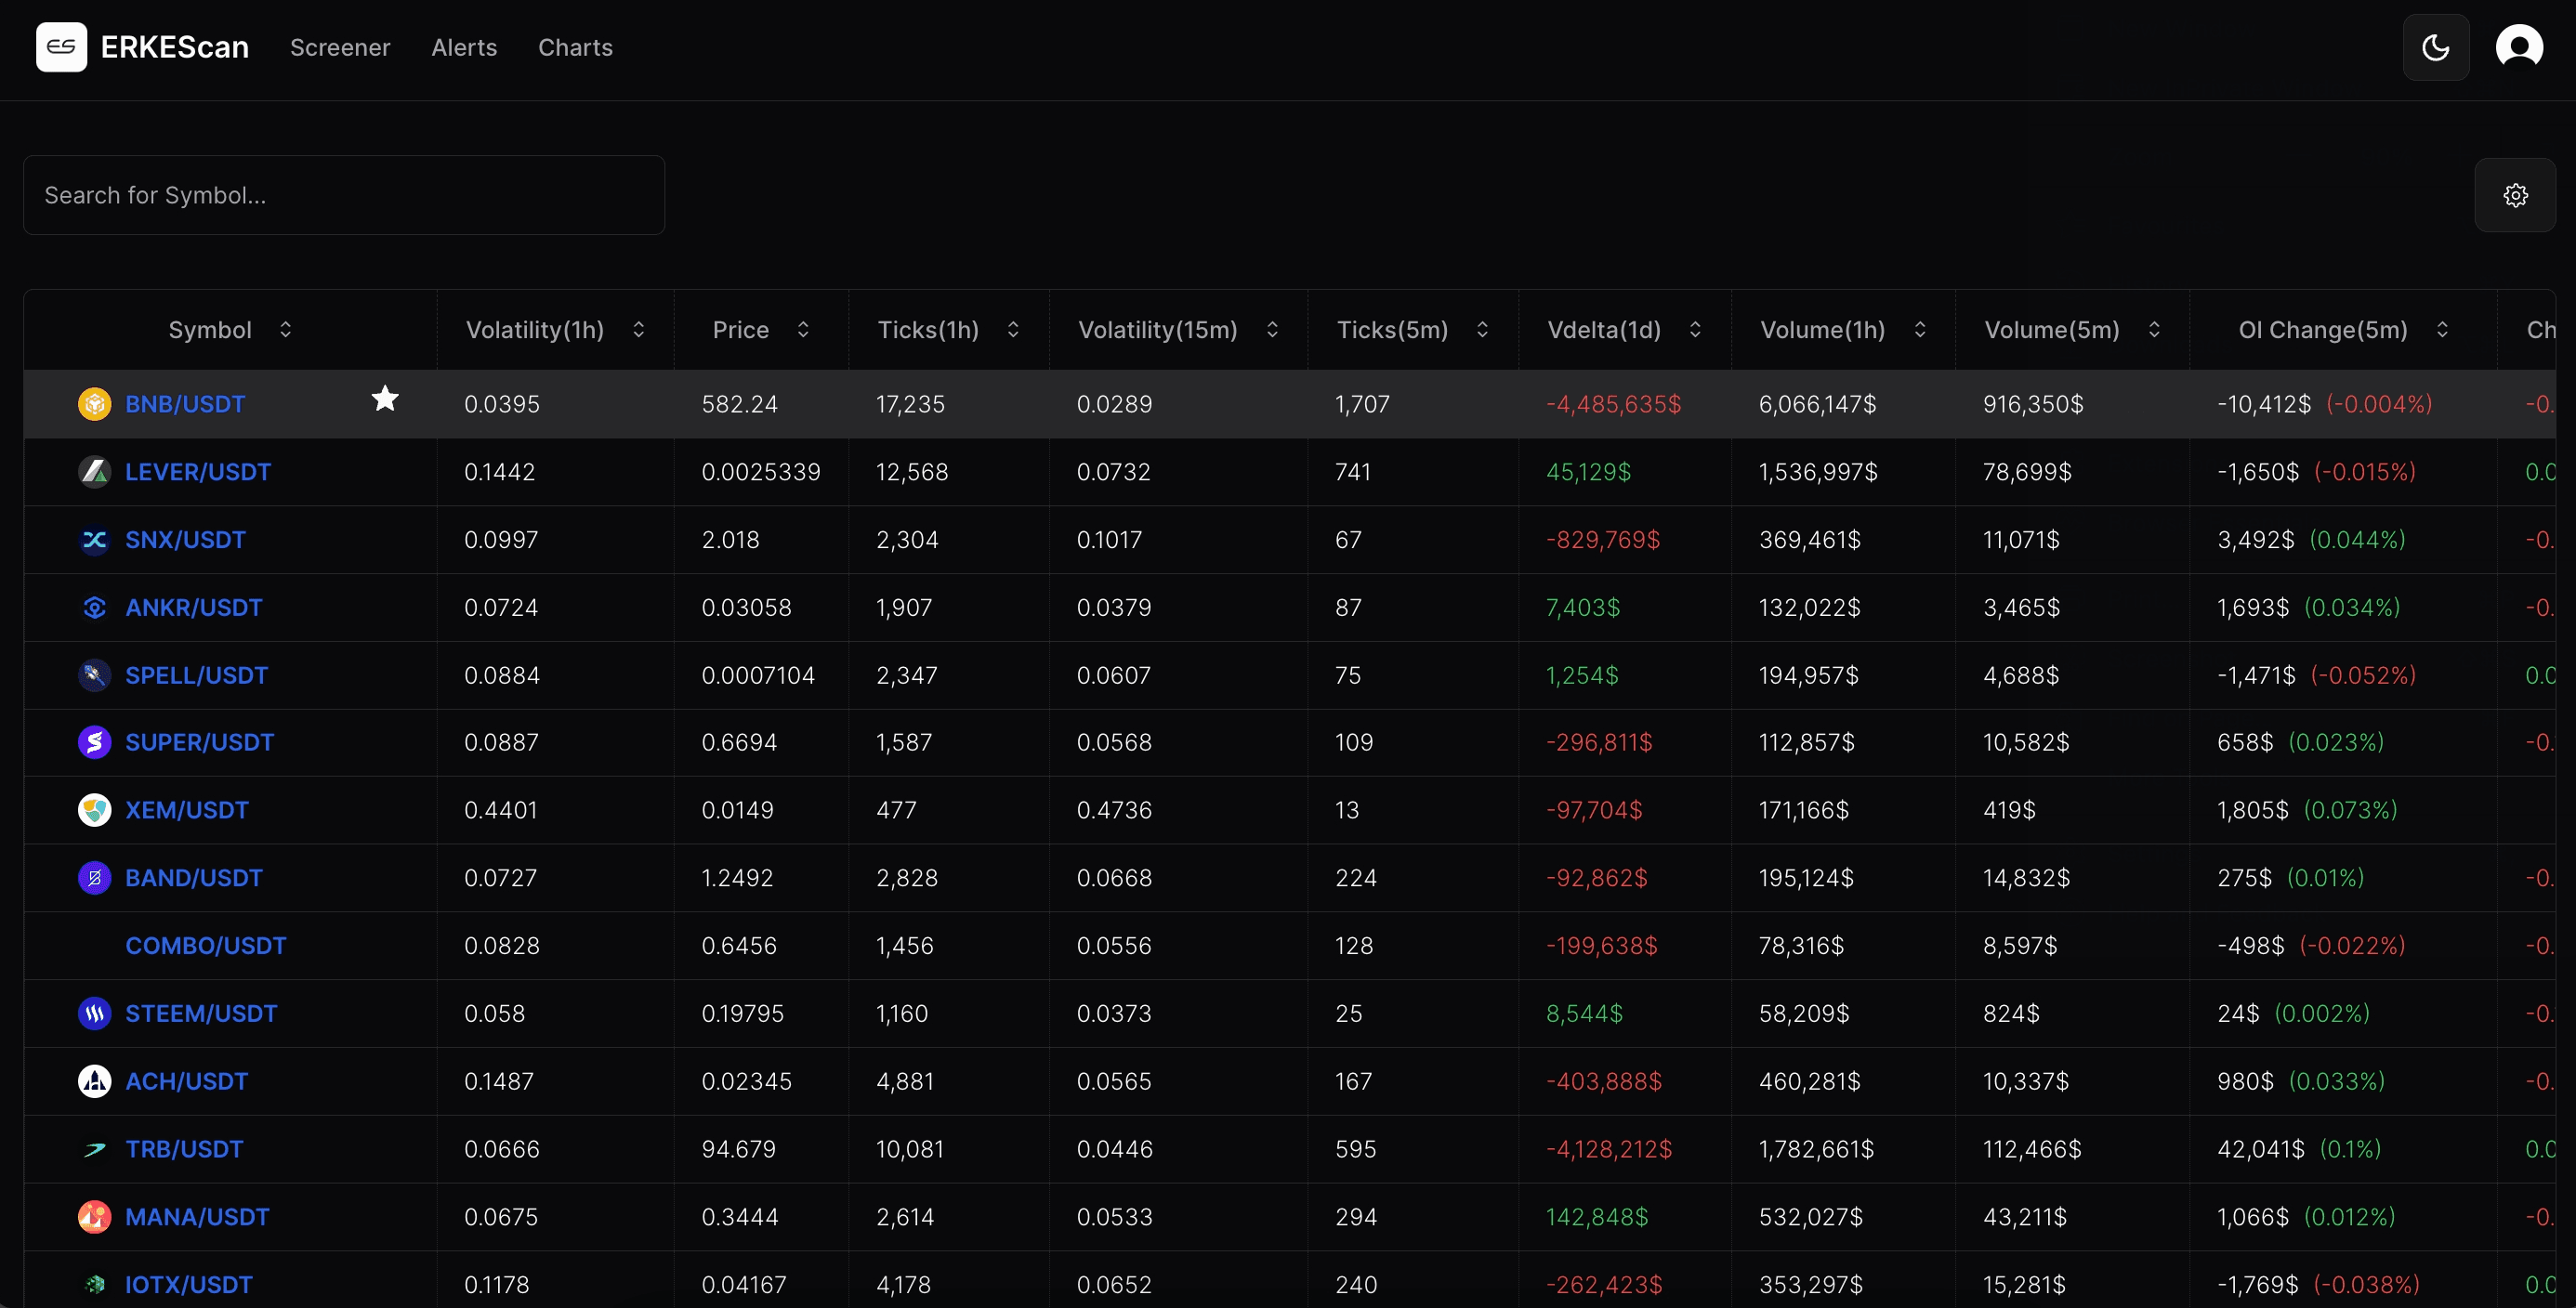Click the MANA coin icon
The width and height of the screenshot is (2576, 1308).
(x=94, y=1217)
